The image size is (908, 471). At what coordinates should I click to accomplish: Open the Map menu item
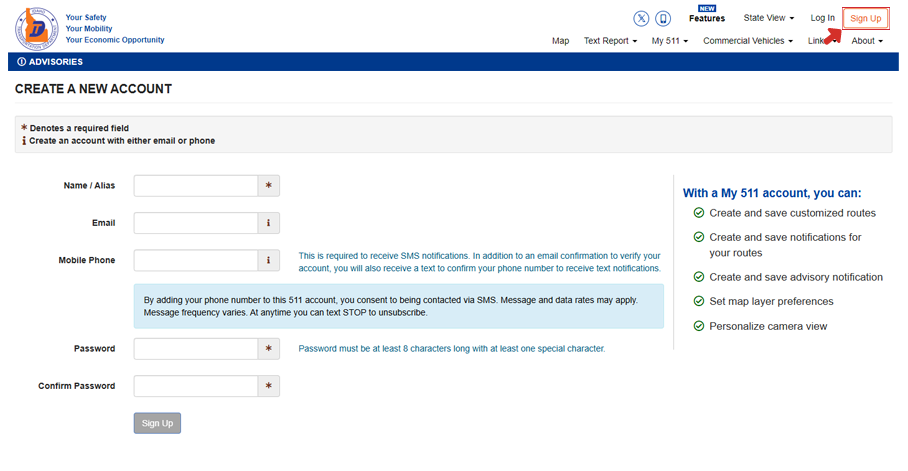[x=560, y=41]
